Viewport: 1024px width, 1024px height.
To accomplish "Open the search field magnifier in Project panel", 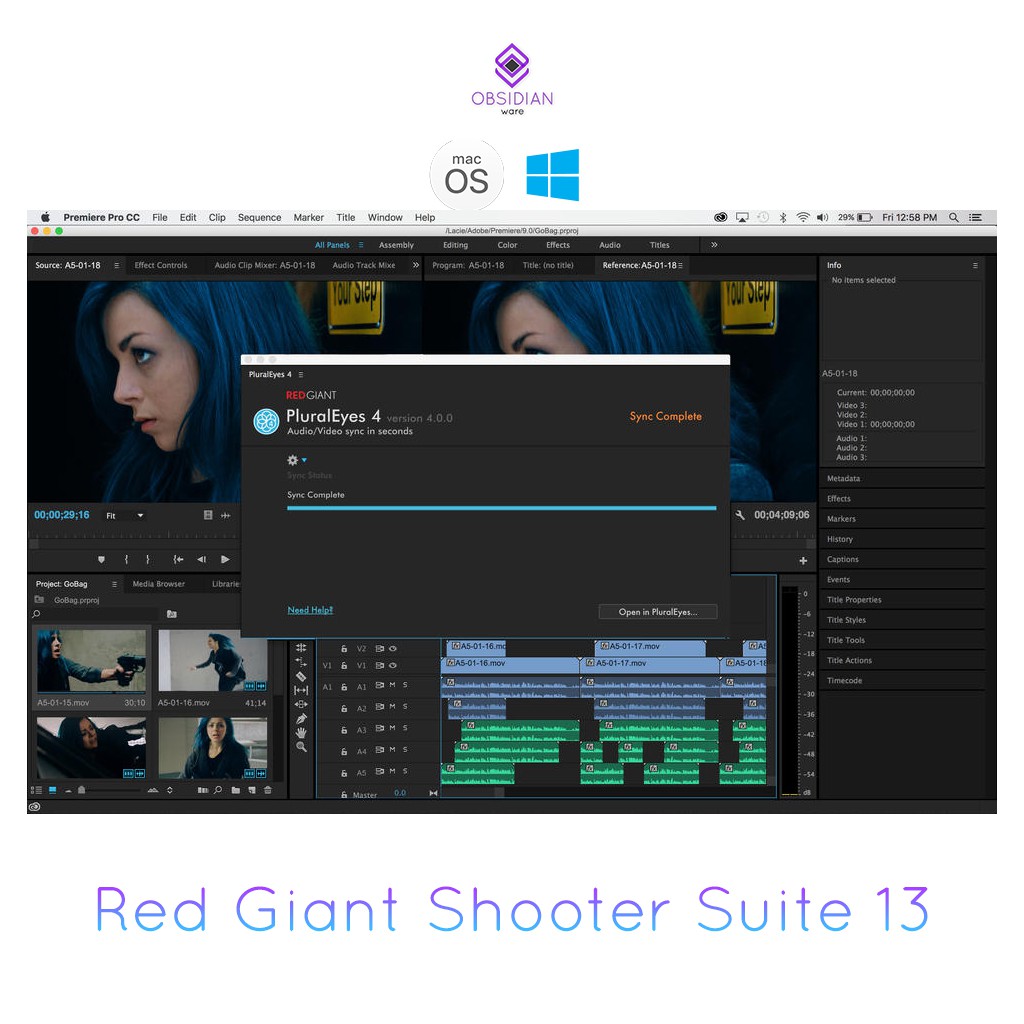I will [x=35, y=613].
